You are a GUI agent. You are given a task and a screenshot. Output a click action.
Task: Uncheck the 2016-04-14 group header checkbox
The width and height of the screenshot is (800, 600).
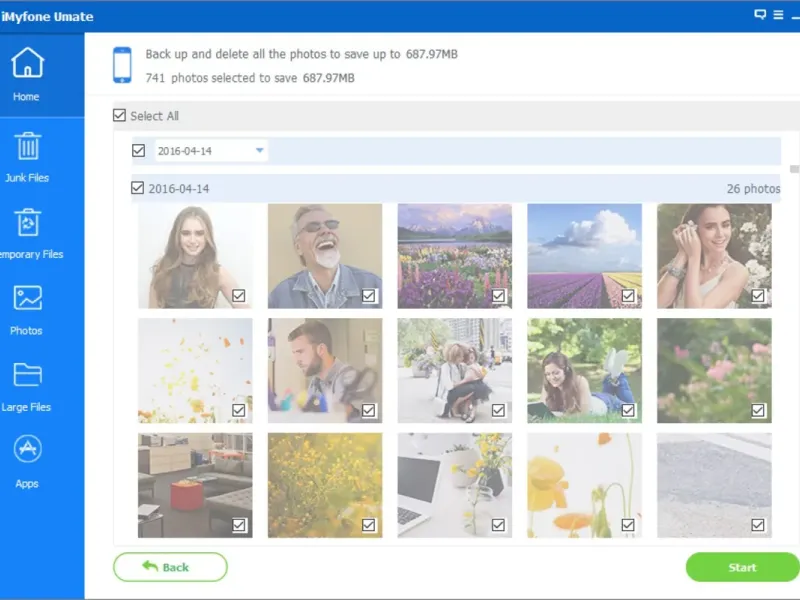point(137,188)
